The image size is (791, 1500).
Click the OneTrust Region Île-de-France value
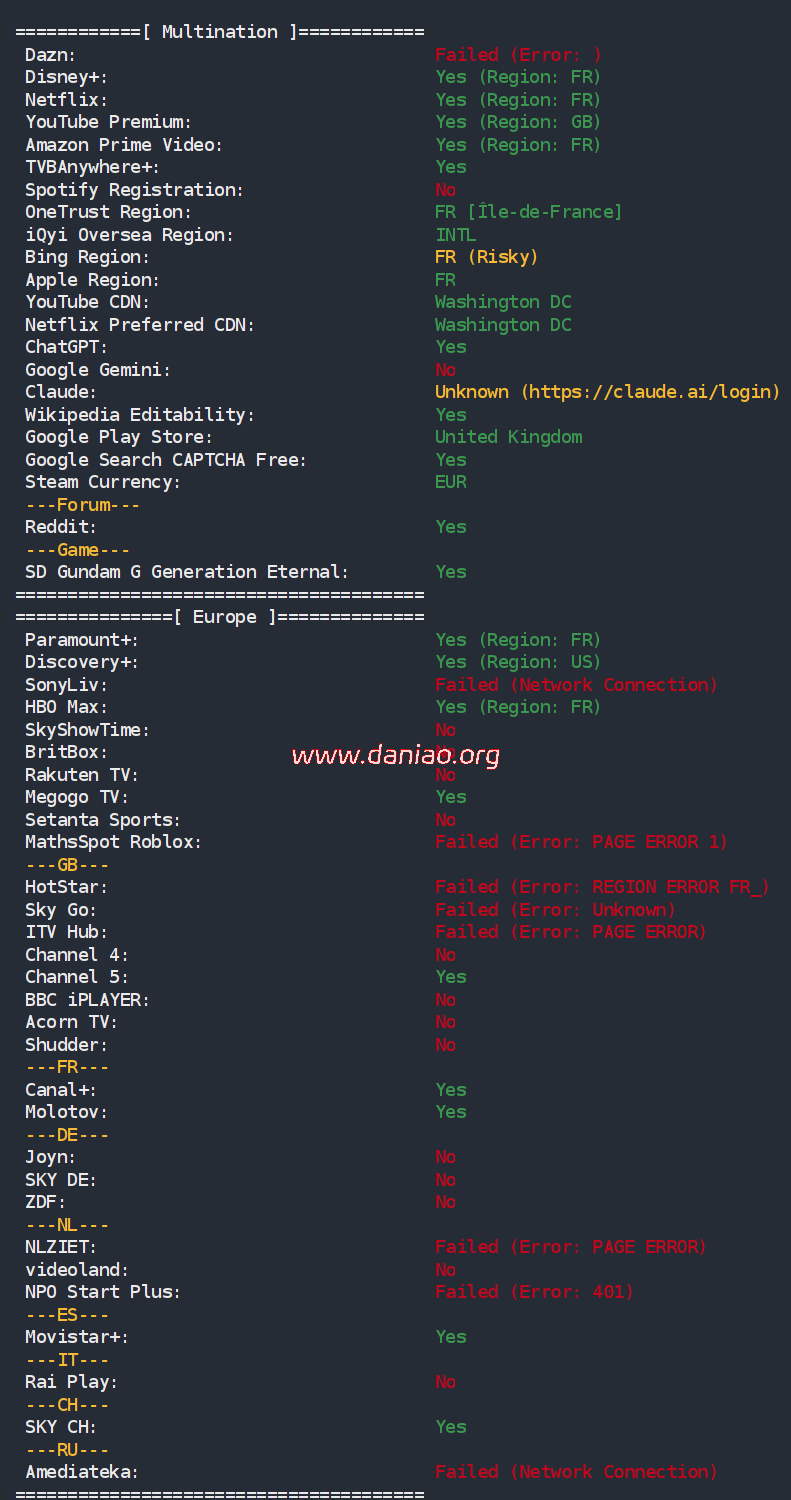[x=528, y=212]
